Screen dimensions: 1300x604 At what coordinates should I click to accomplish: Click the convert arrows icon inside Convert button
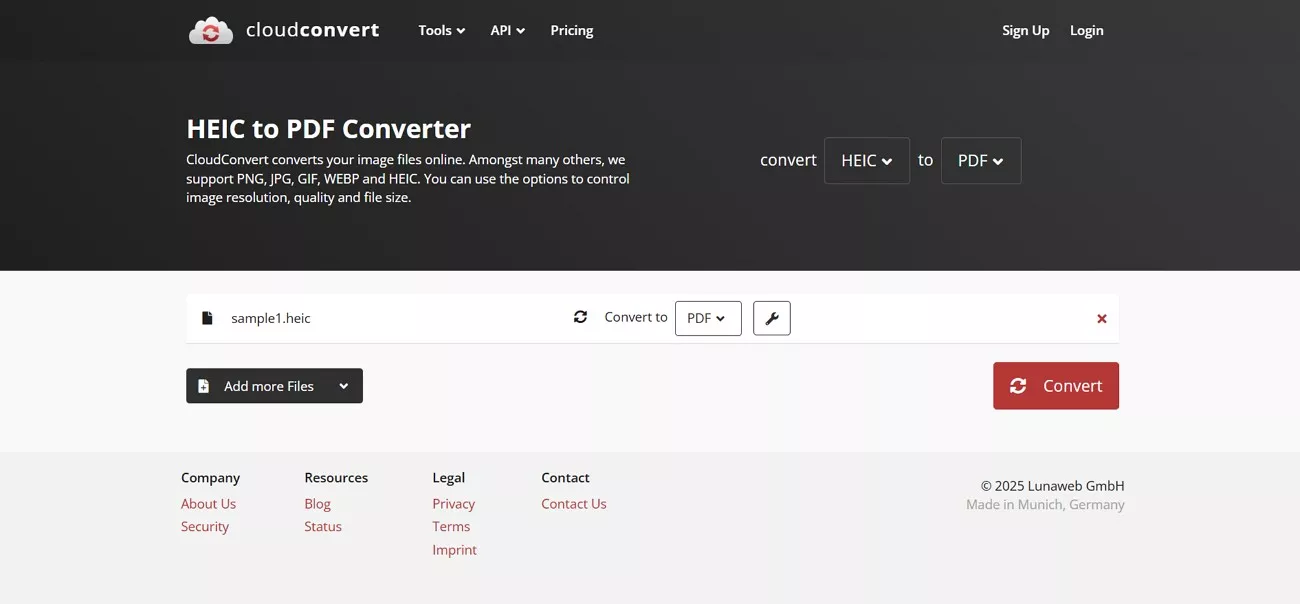(1019, 385)
